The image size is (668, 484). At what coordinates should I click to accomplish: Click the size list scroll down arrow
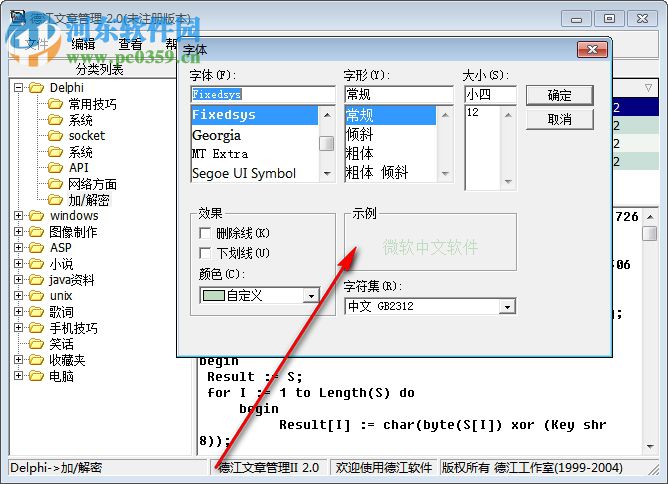508,182
